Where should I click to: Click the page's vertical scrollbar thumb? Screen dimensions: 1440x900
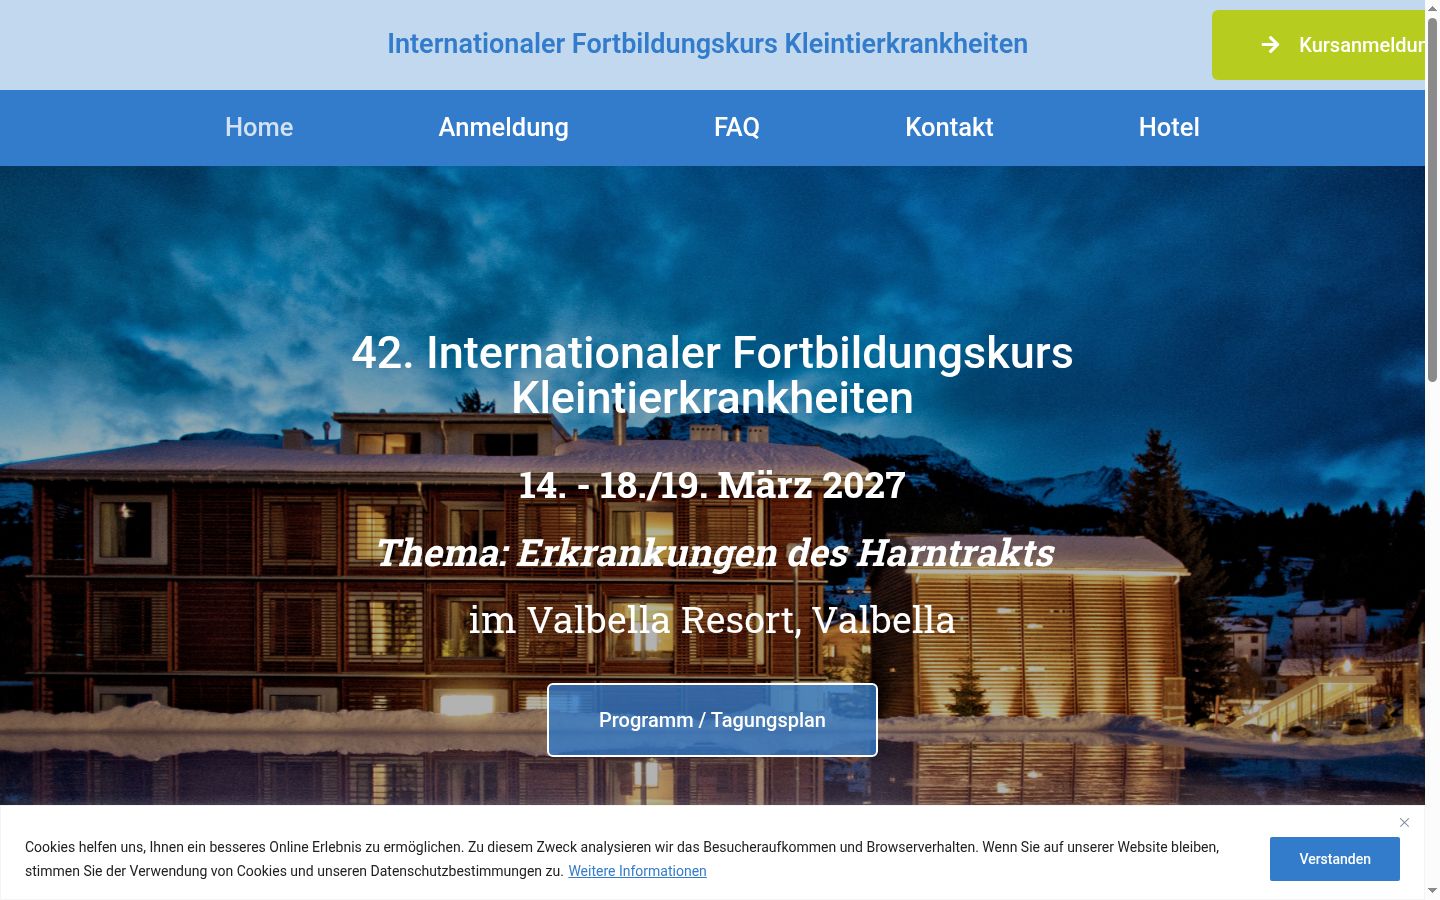1432,199
